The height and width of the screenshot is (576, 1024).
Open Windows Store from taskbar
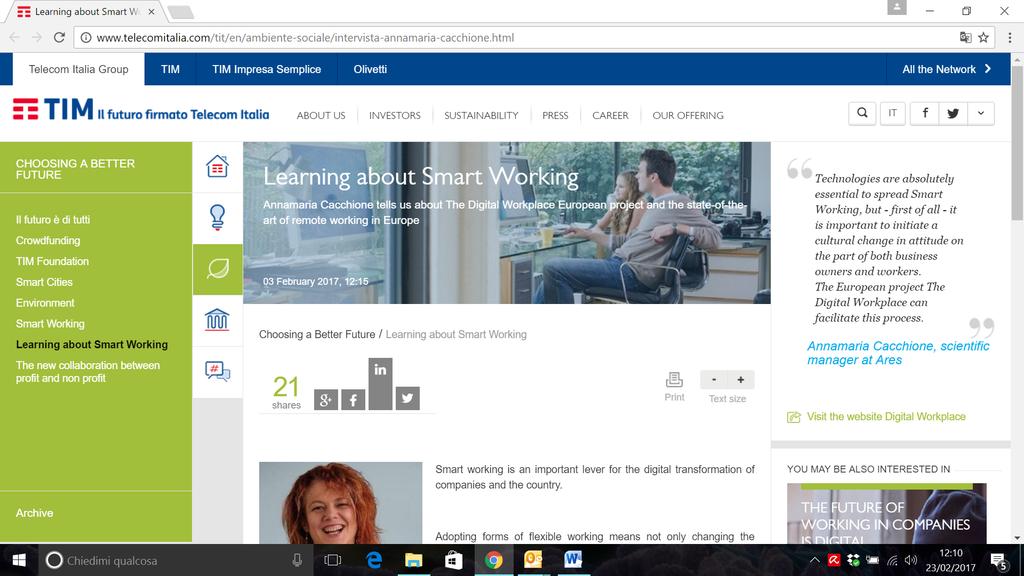coord(453,560)
